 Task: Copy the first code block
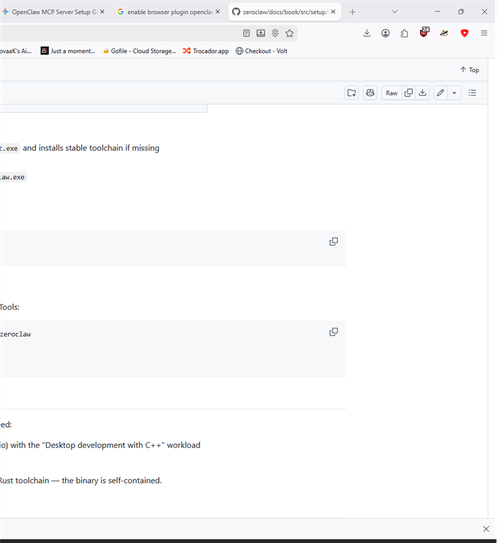(x=333, y=242)
